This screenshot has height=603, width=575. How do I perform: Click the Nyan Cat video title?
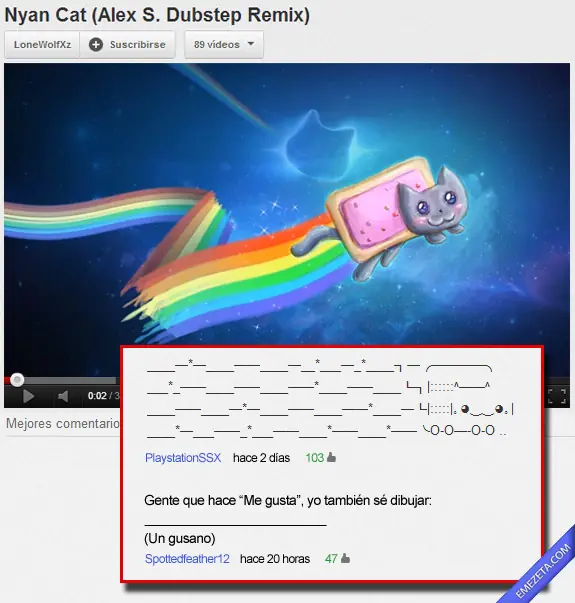157,15
